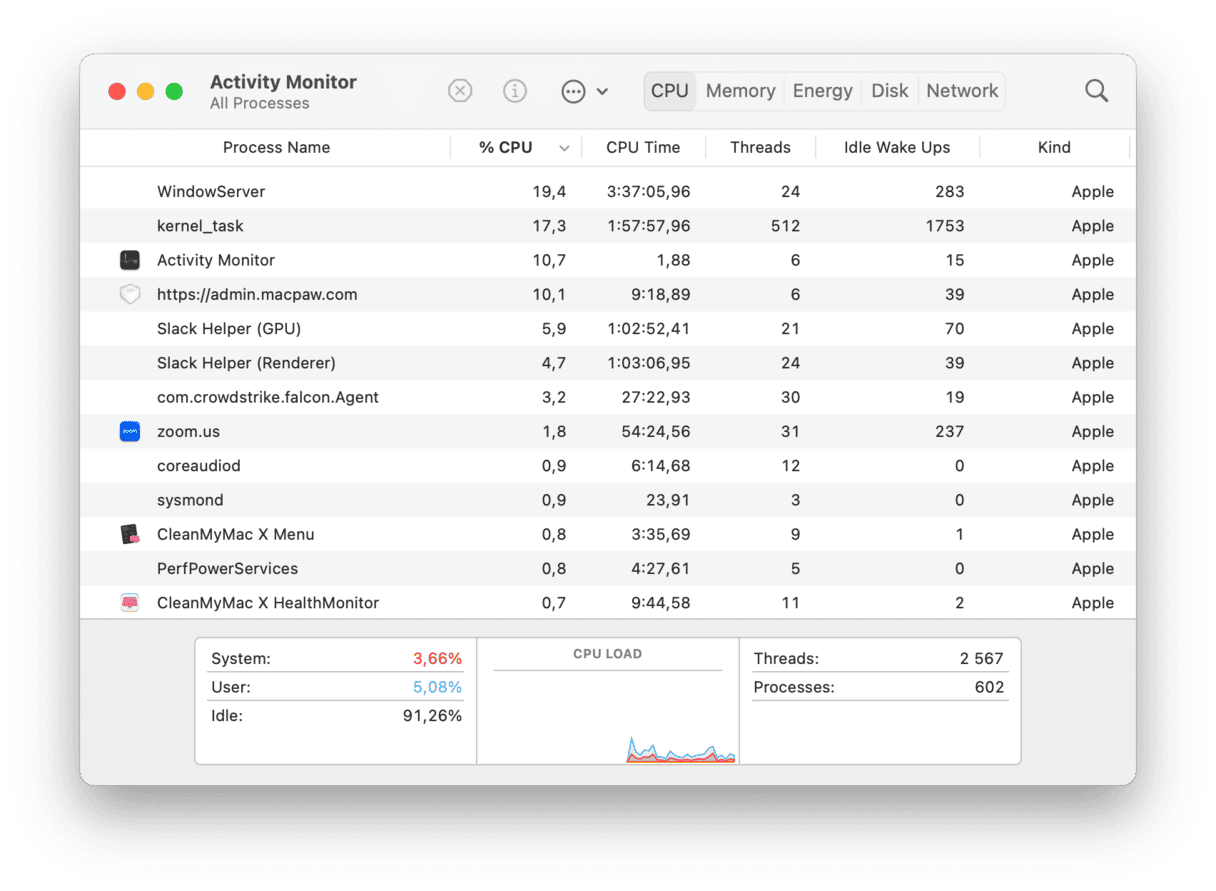Viewport: 1216px width, 891px height.
Task: Select the Slack Helper (Renderer) row
Action: [608, 363]
